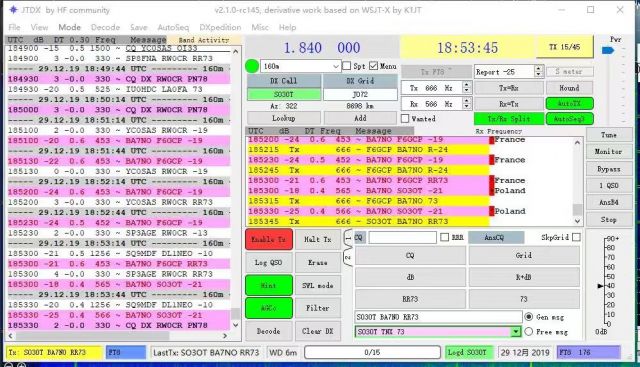Open the AutoSeq menu
The height and width of the screenshot is (367, 640).
coord(173,27)
